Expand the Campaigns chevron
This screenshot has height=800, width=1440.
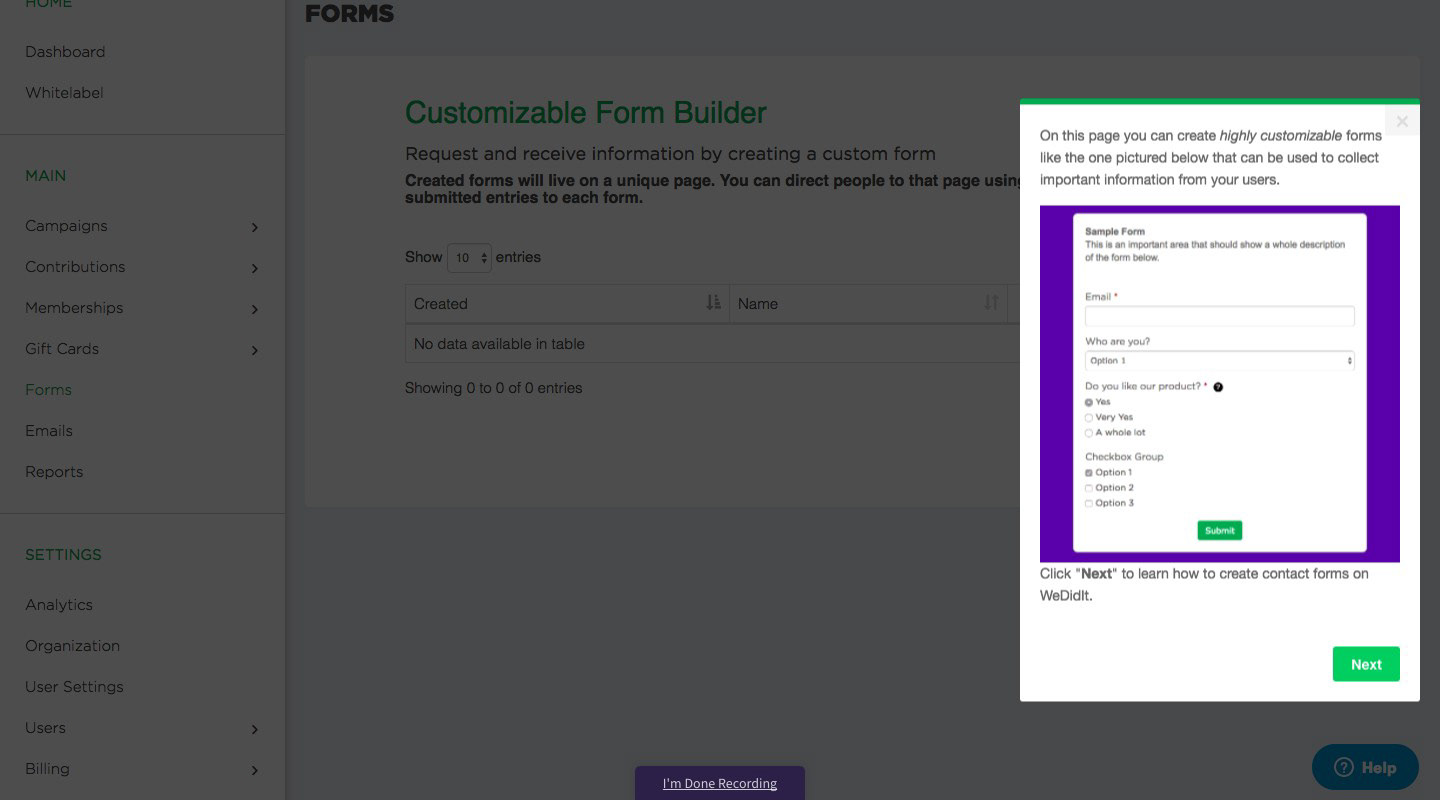tap(255, 227)
